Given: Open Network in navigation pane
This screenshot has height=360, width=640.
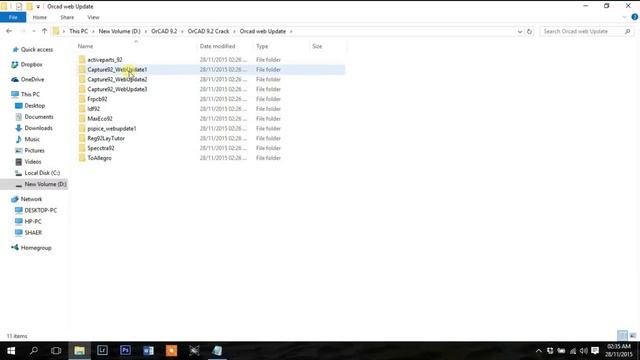Looking at the screenshot, I should coord(31,199).
